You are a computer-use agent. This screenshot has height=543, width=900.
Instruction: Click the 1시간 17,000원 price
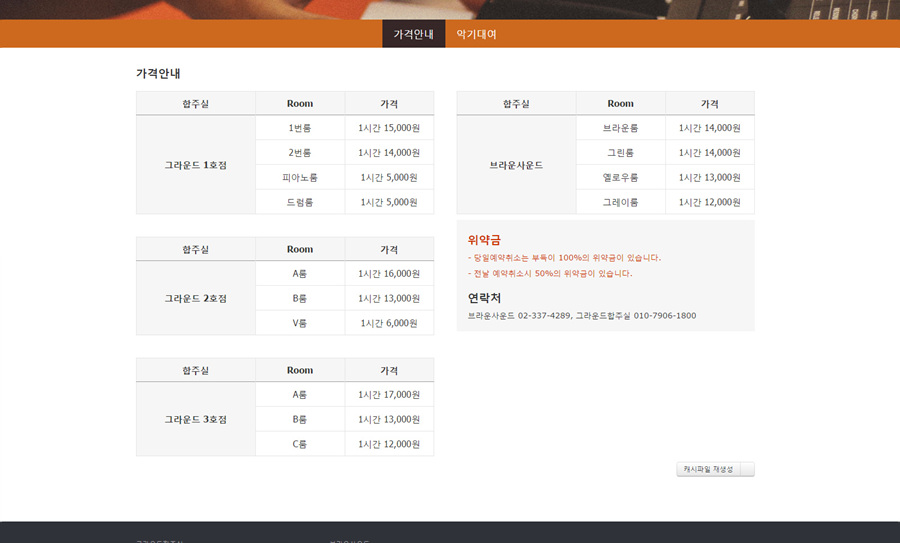389,395
